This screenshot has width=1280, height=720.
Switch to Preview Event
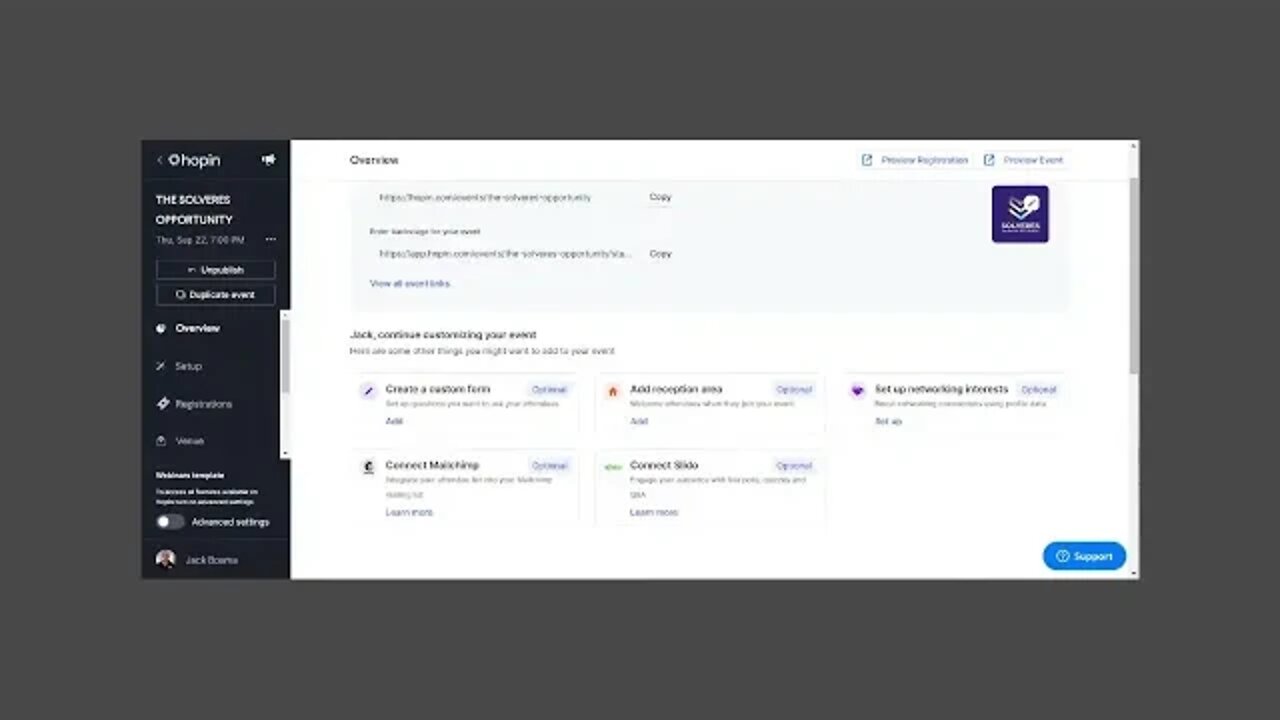tap(1032, 160)
